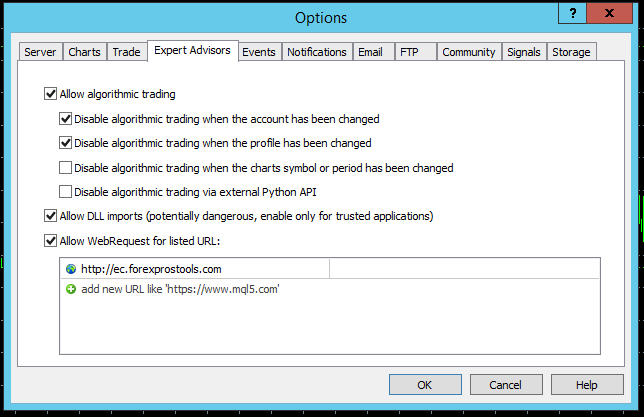The height and width of the screenshot is (417, 644).
Task: Toggle Allow WebRequest for listed URL
Action: (x=52, y=240)
